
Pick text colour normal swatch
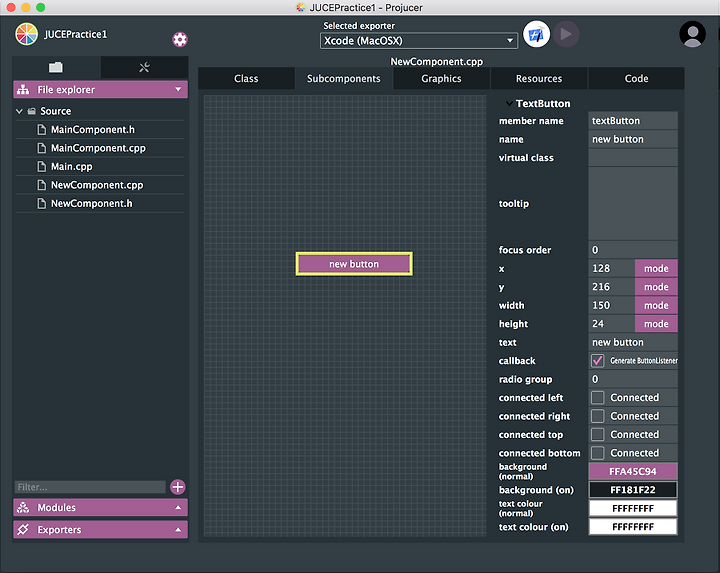[633, 508]
